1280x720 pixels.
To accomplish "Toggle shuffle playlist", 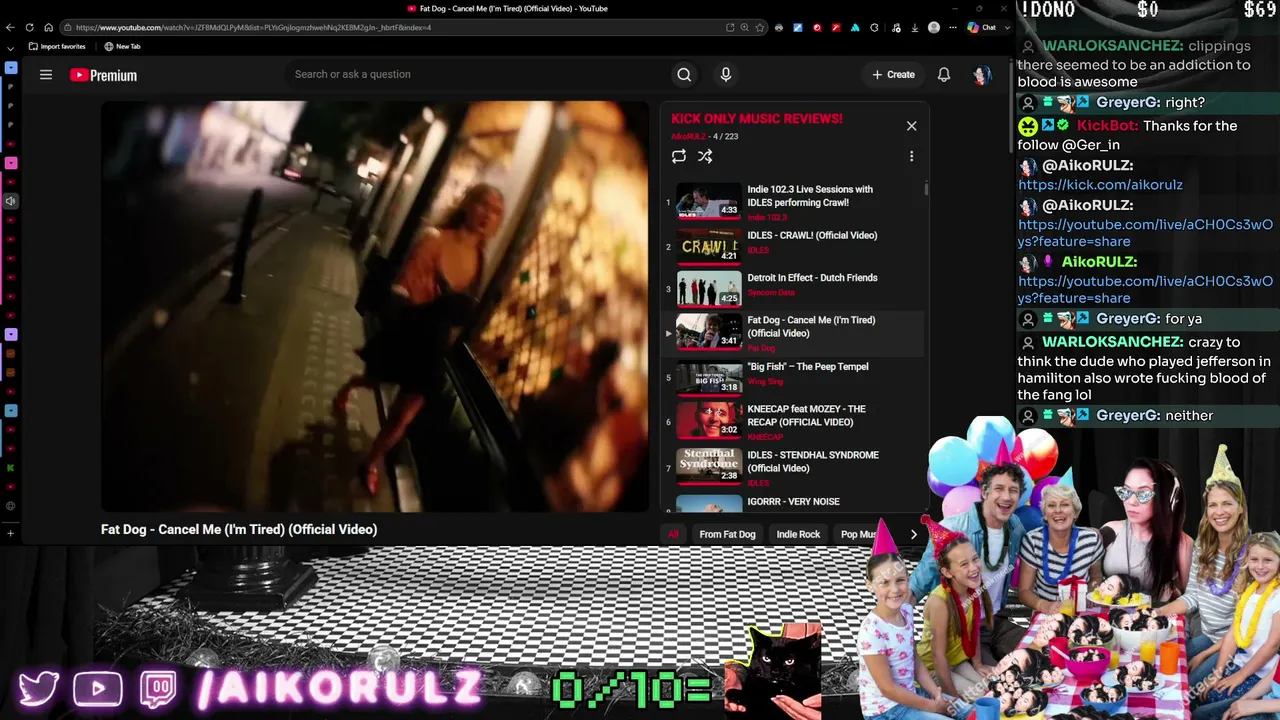I will pyautogui.click(x=705, y=156).
